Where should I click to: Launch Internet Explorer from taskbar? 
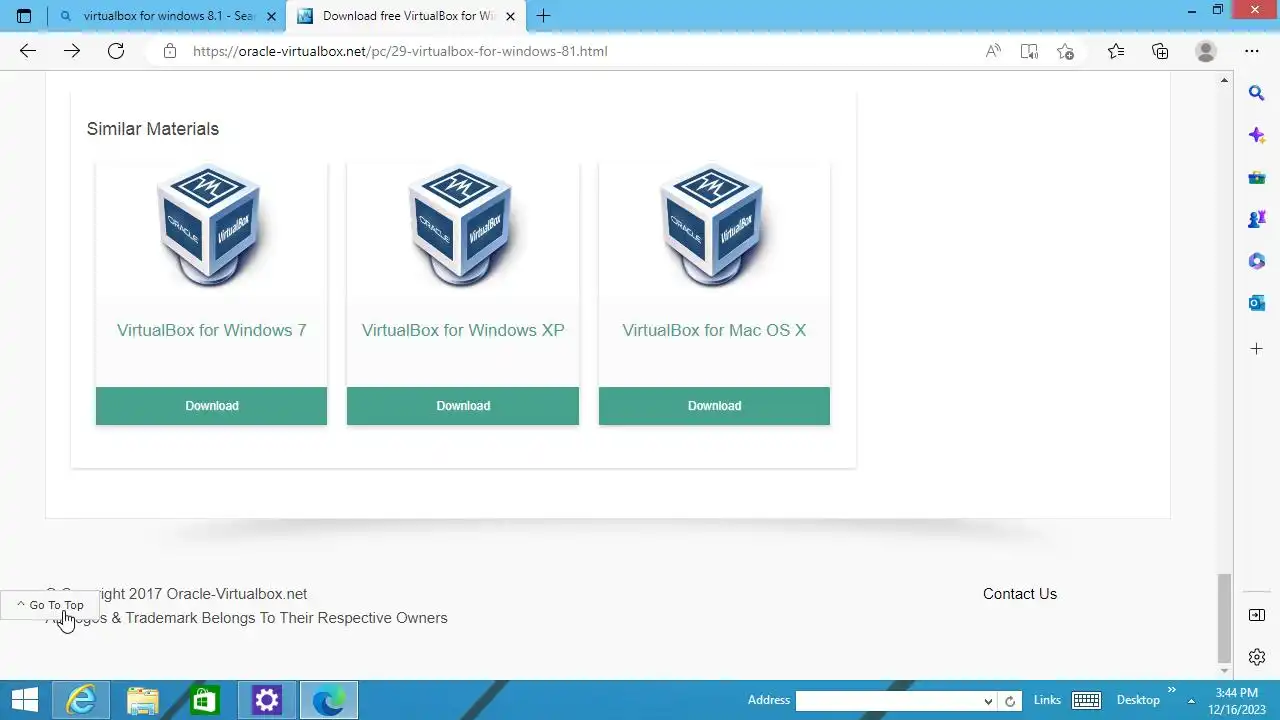click(x=80, y=700)
